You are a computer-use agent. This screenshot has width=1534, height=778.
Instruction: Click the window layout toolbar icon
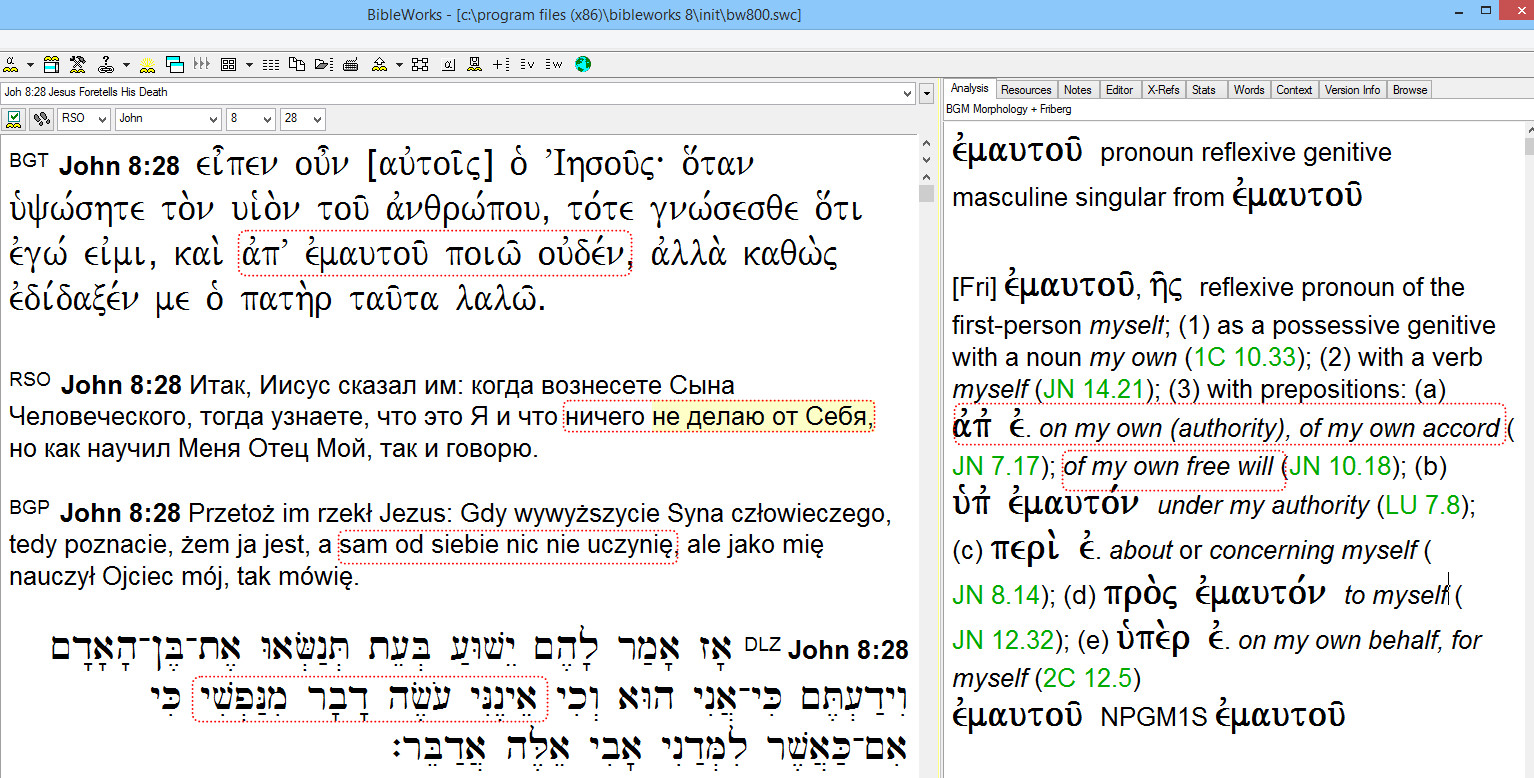[x=51, y=65]
